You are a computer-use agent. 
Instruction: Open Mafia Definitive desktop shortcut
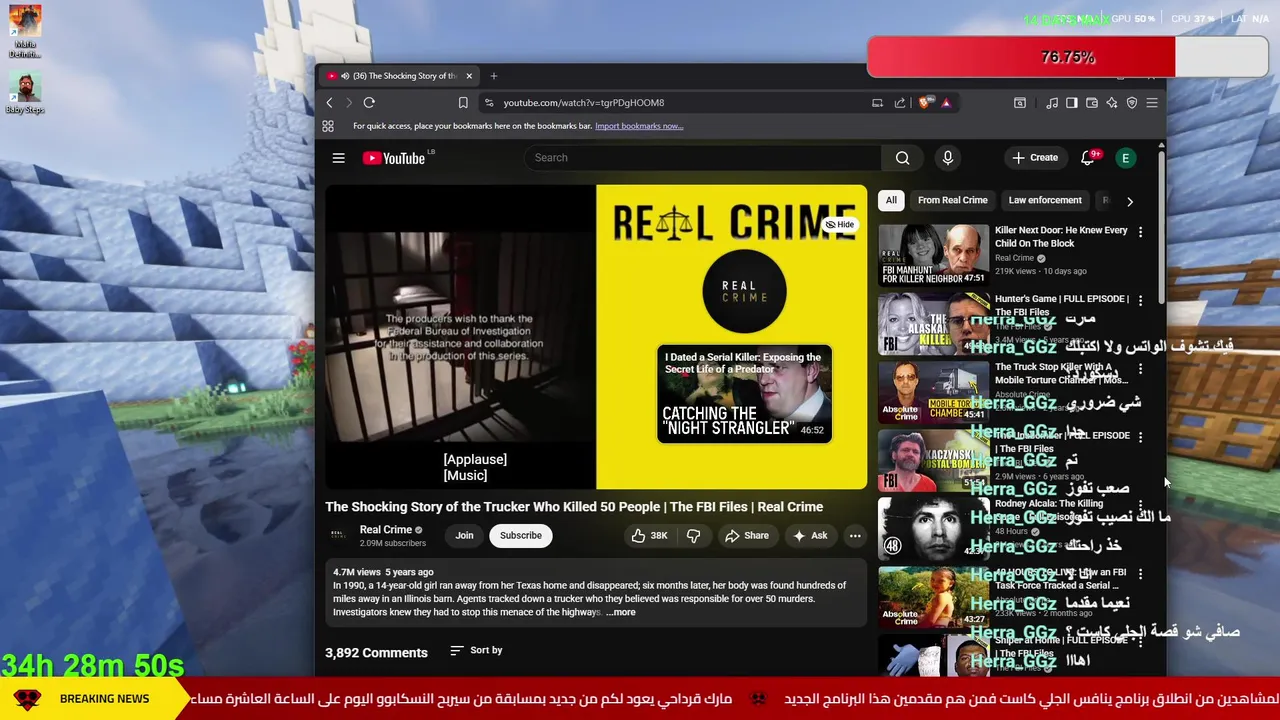point(25,32)
